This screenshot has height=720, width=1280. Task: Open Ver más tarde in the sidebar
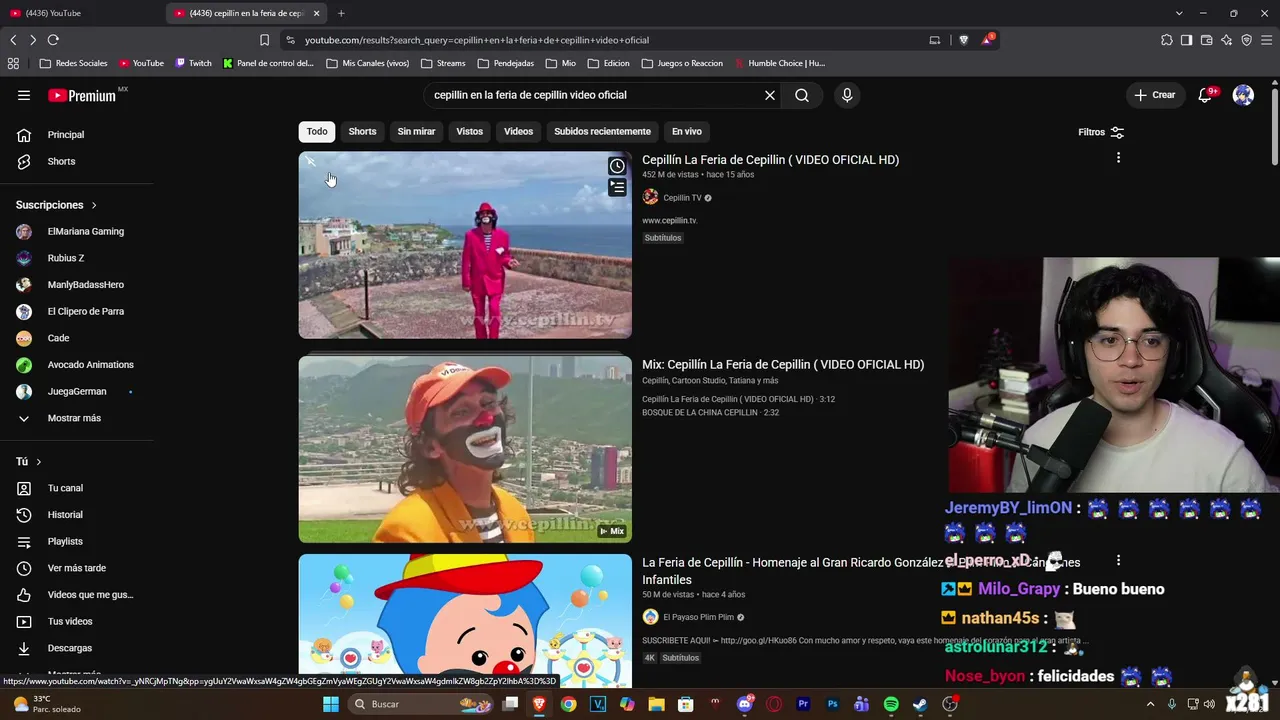point(77,568)
